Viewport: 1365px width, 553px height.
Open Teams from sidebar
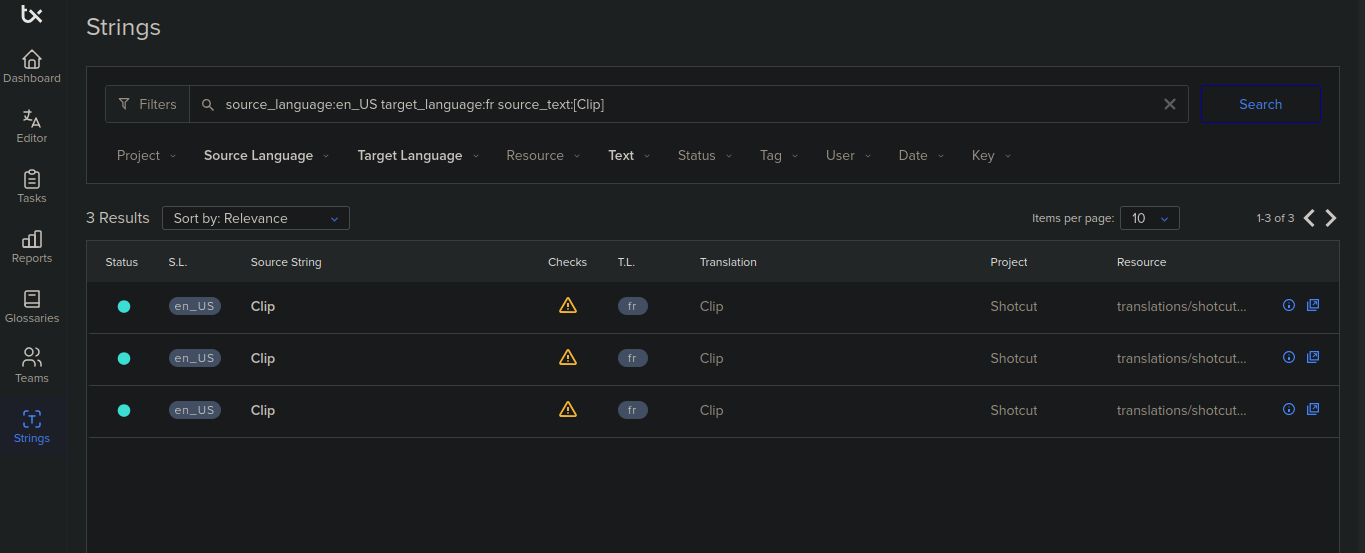point(32,366)
